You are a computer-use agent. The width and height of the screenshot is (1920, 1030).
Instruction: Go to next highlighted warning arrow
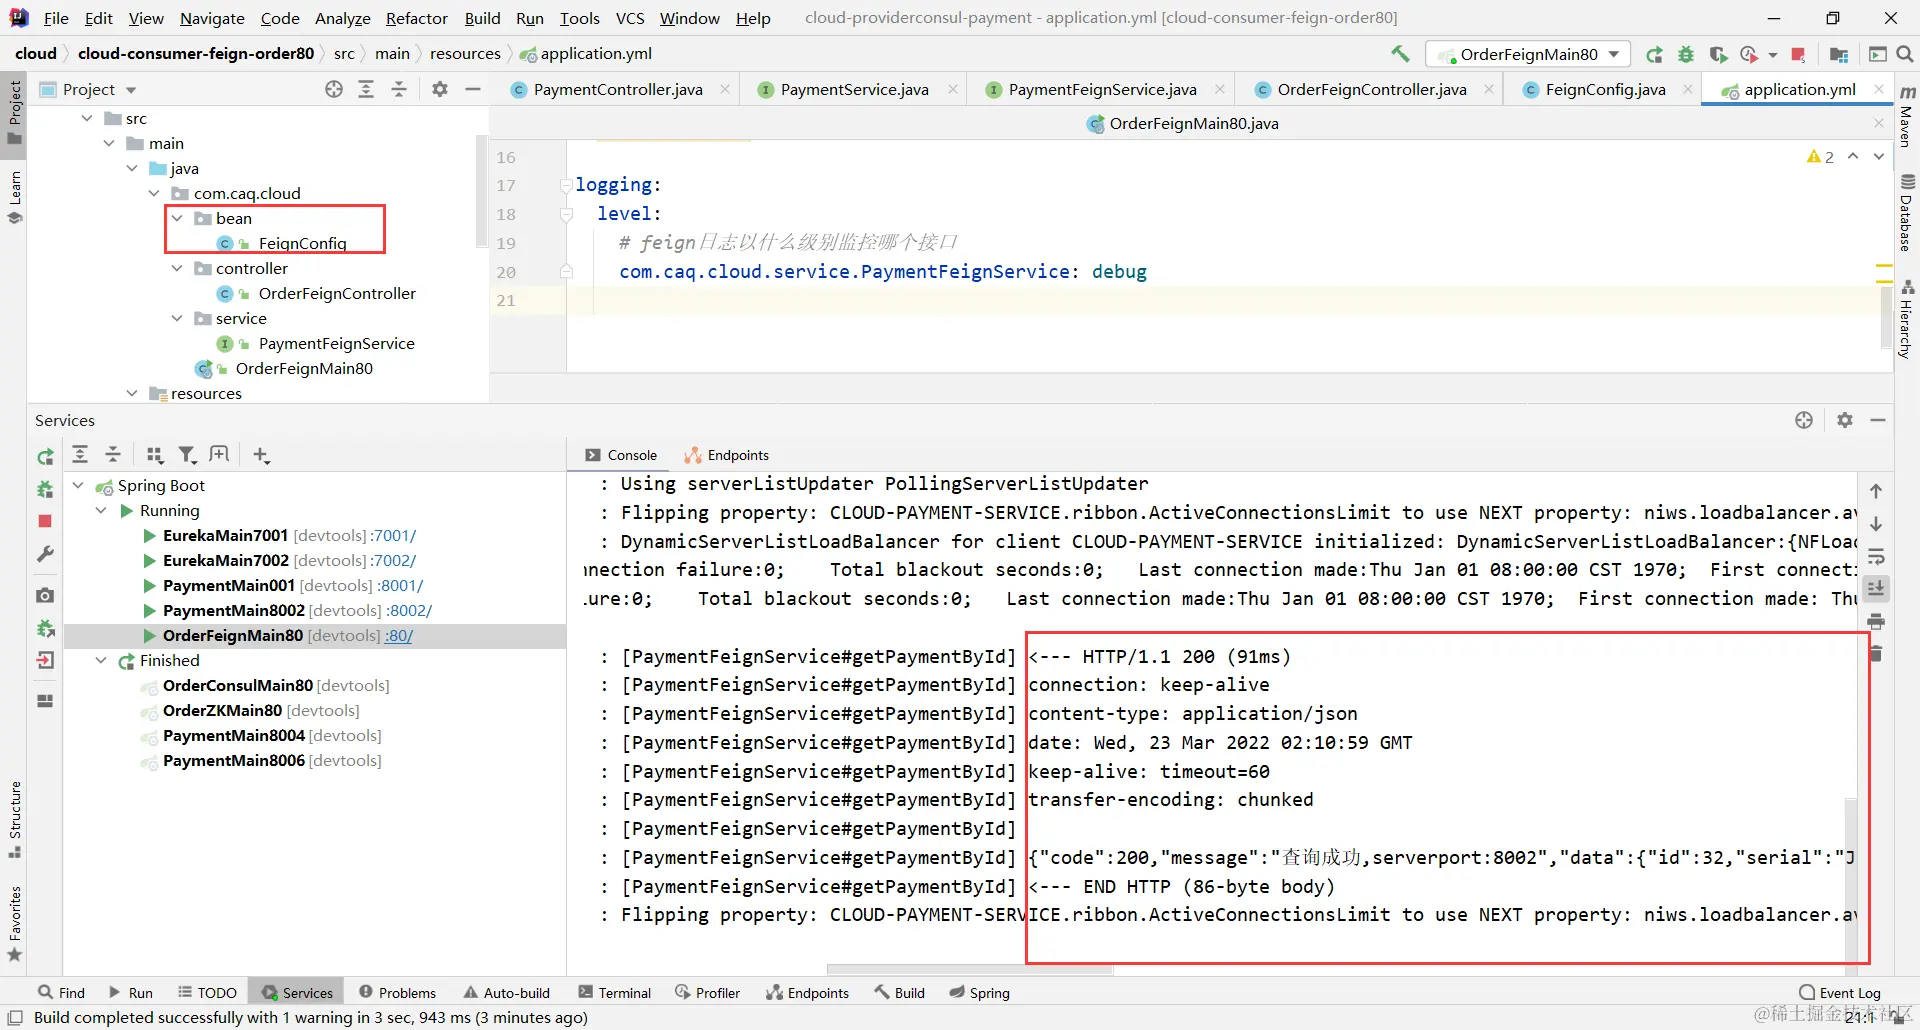(1879, 157)
